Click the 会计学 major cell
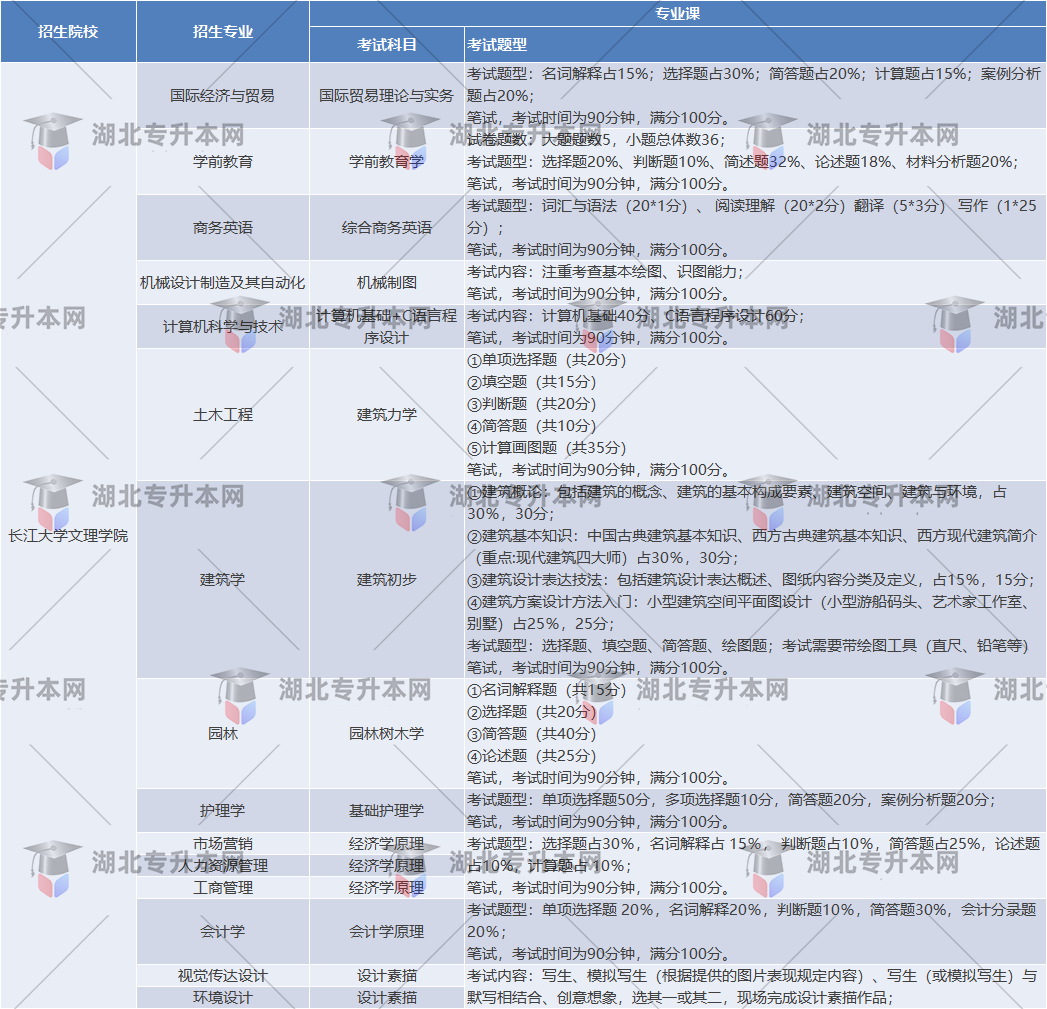Viewport: 1047px width, 1009px height. (223, 932)
